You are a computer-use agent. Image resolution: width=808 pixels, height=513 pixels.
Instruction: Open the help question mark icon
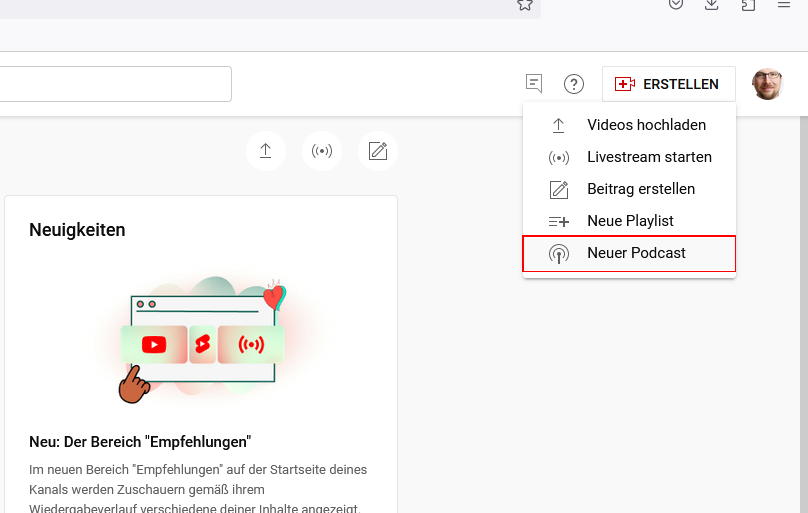(x=574, y=84)
